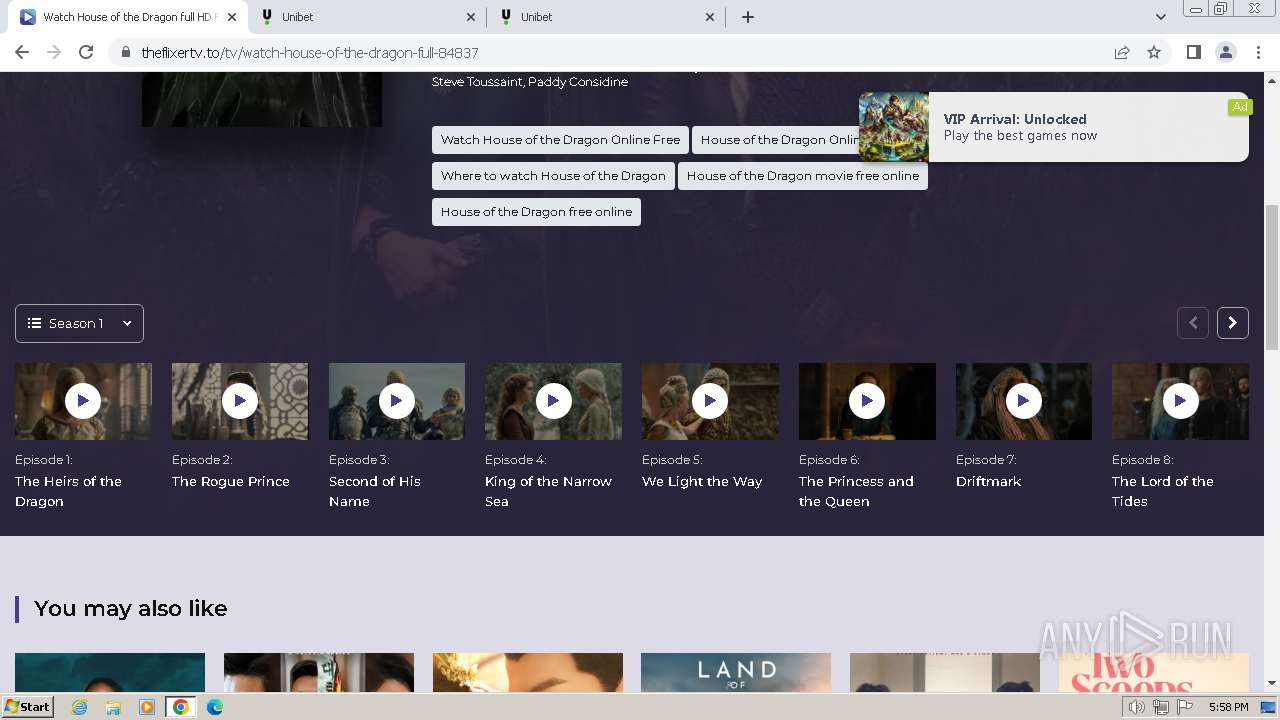The height and width of the screenshot is (720, 1280).
Task: Open the Season 1 dropdown
Action: [x=79, y=323]
